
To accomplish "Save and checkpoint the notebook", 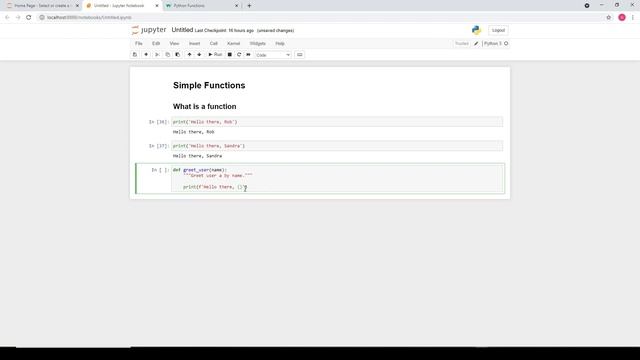I will point(135,55).
